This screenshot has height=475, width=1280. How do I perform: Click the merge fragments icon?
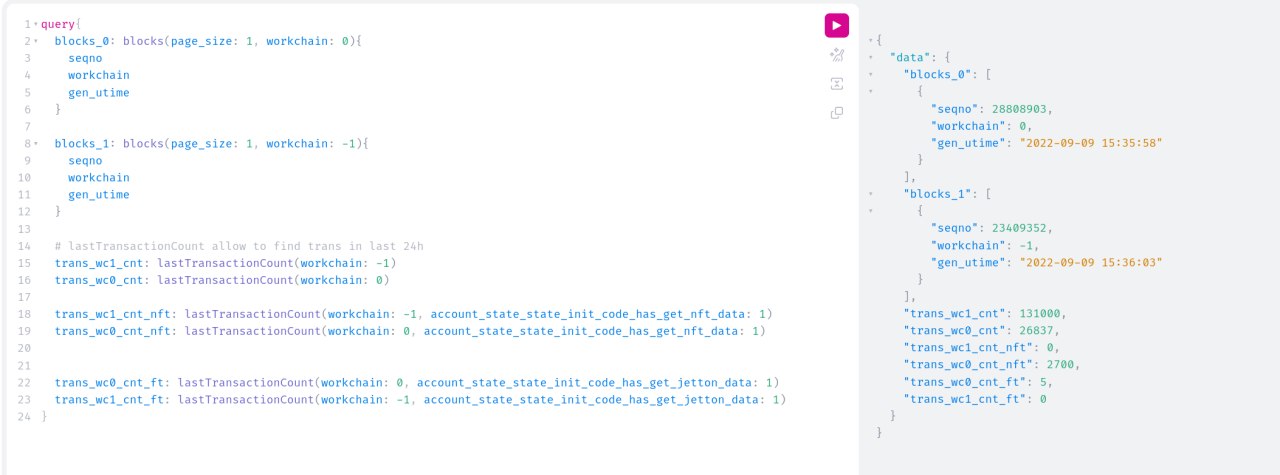[x=837, y=84]
